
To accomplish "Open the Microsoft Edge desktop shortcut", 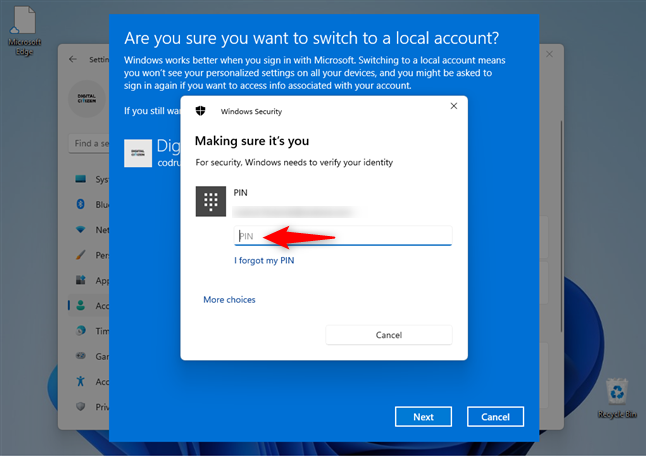I will [24, 31].
